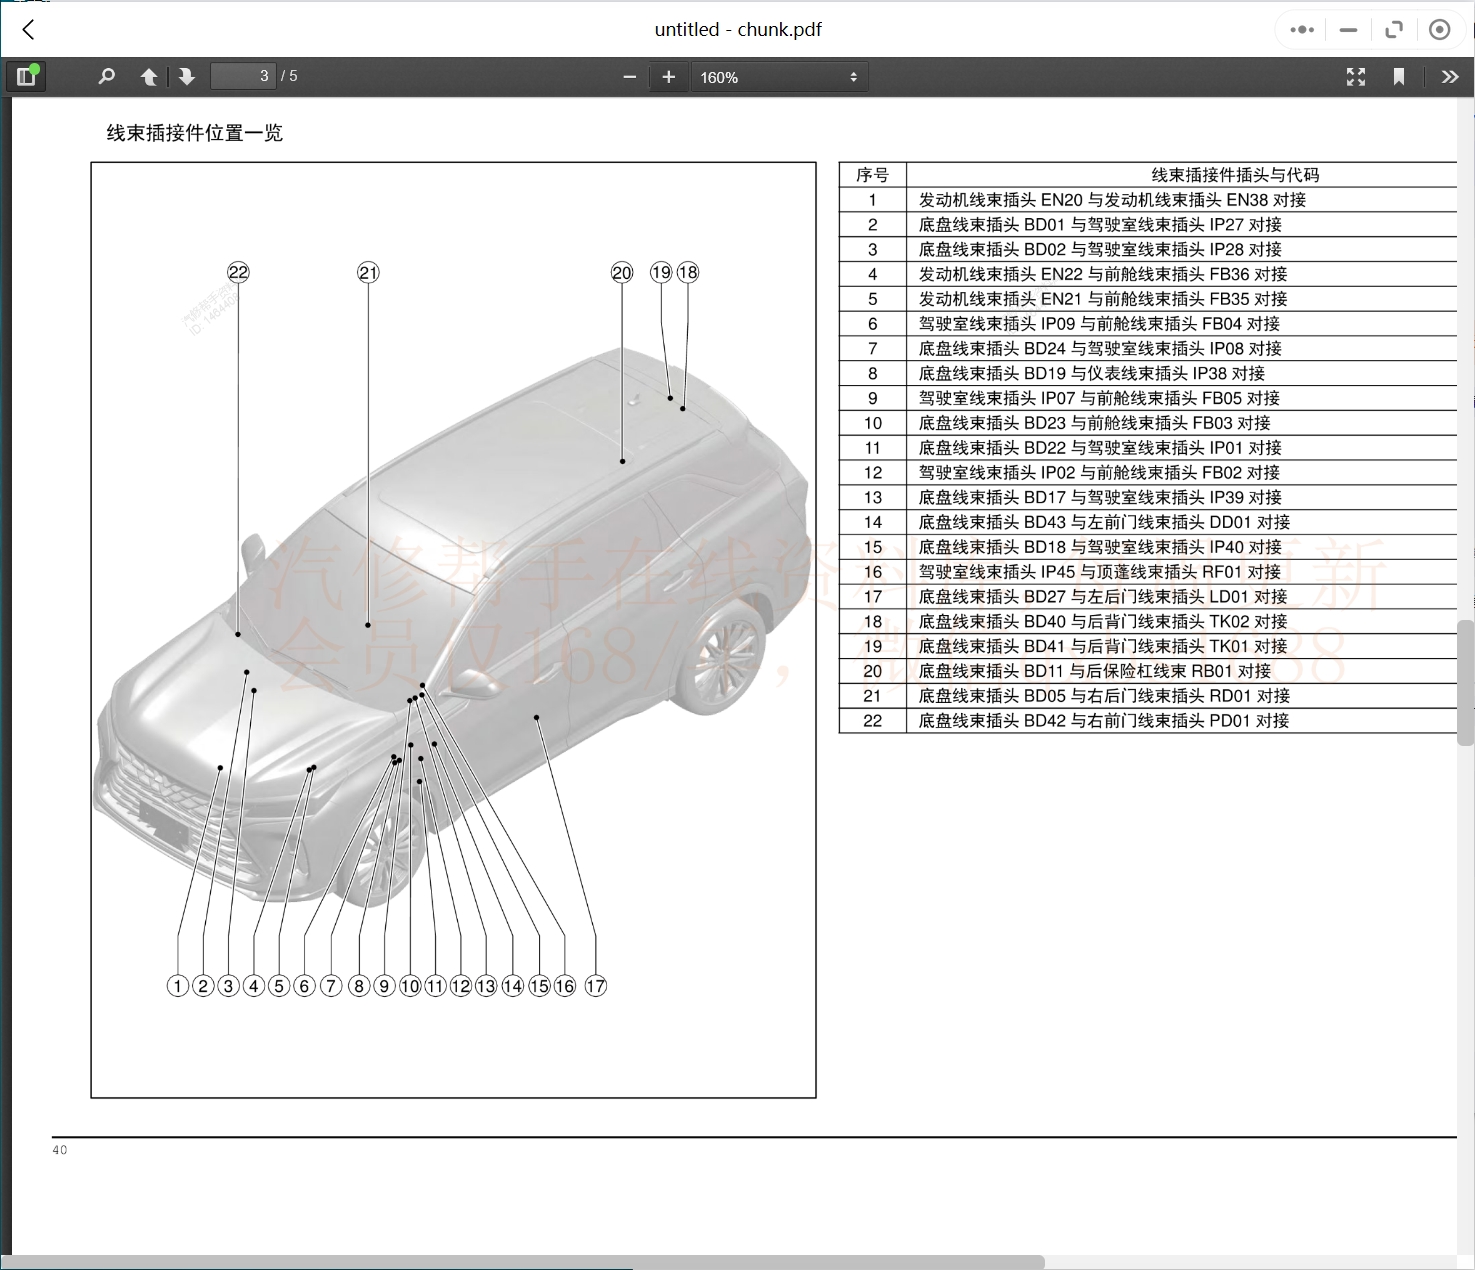Click the vertical scrollbar thumb

pos(1465,682)
